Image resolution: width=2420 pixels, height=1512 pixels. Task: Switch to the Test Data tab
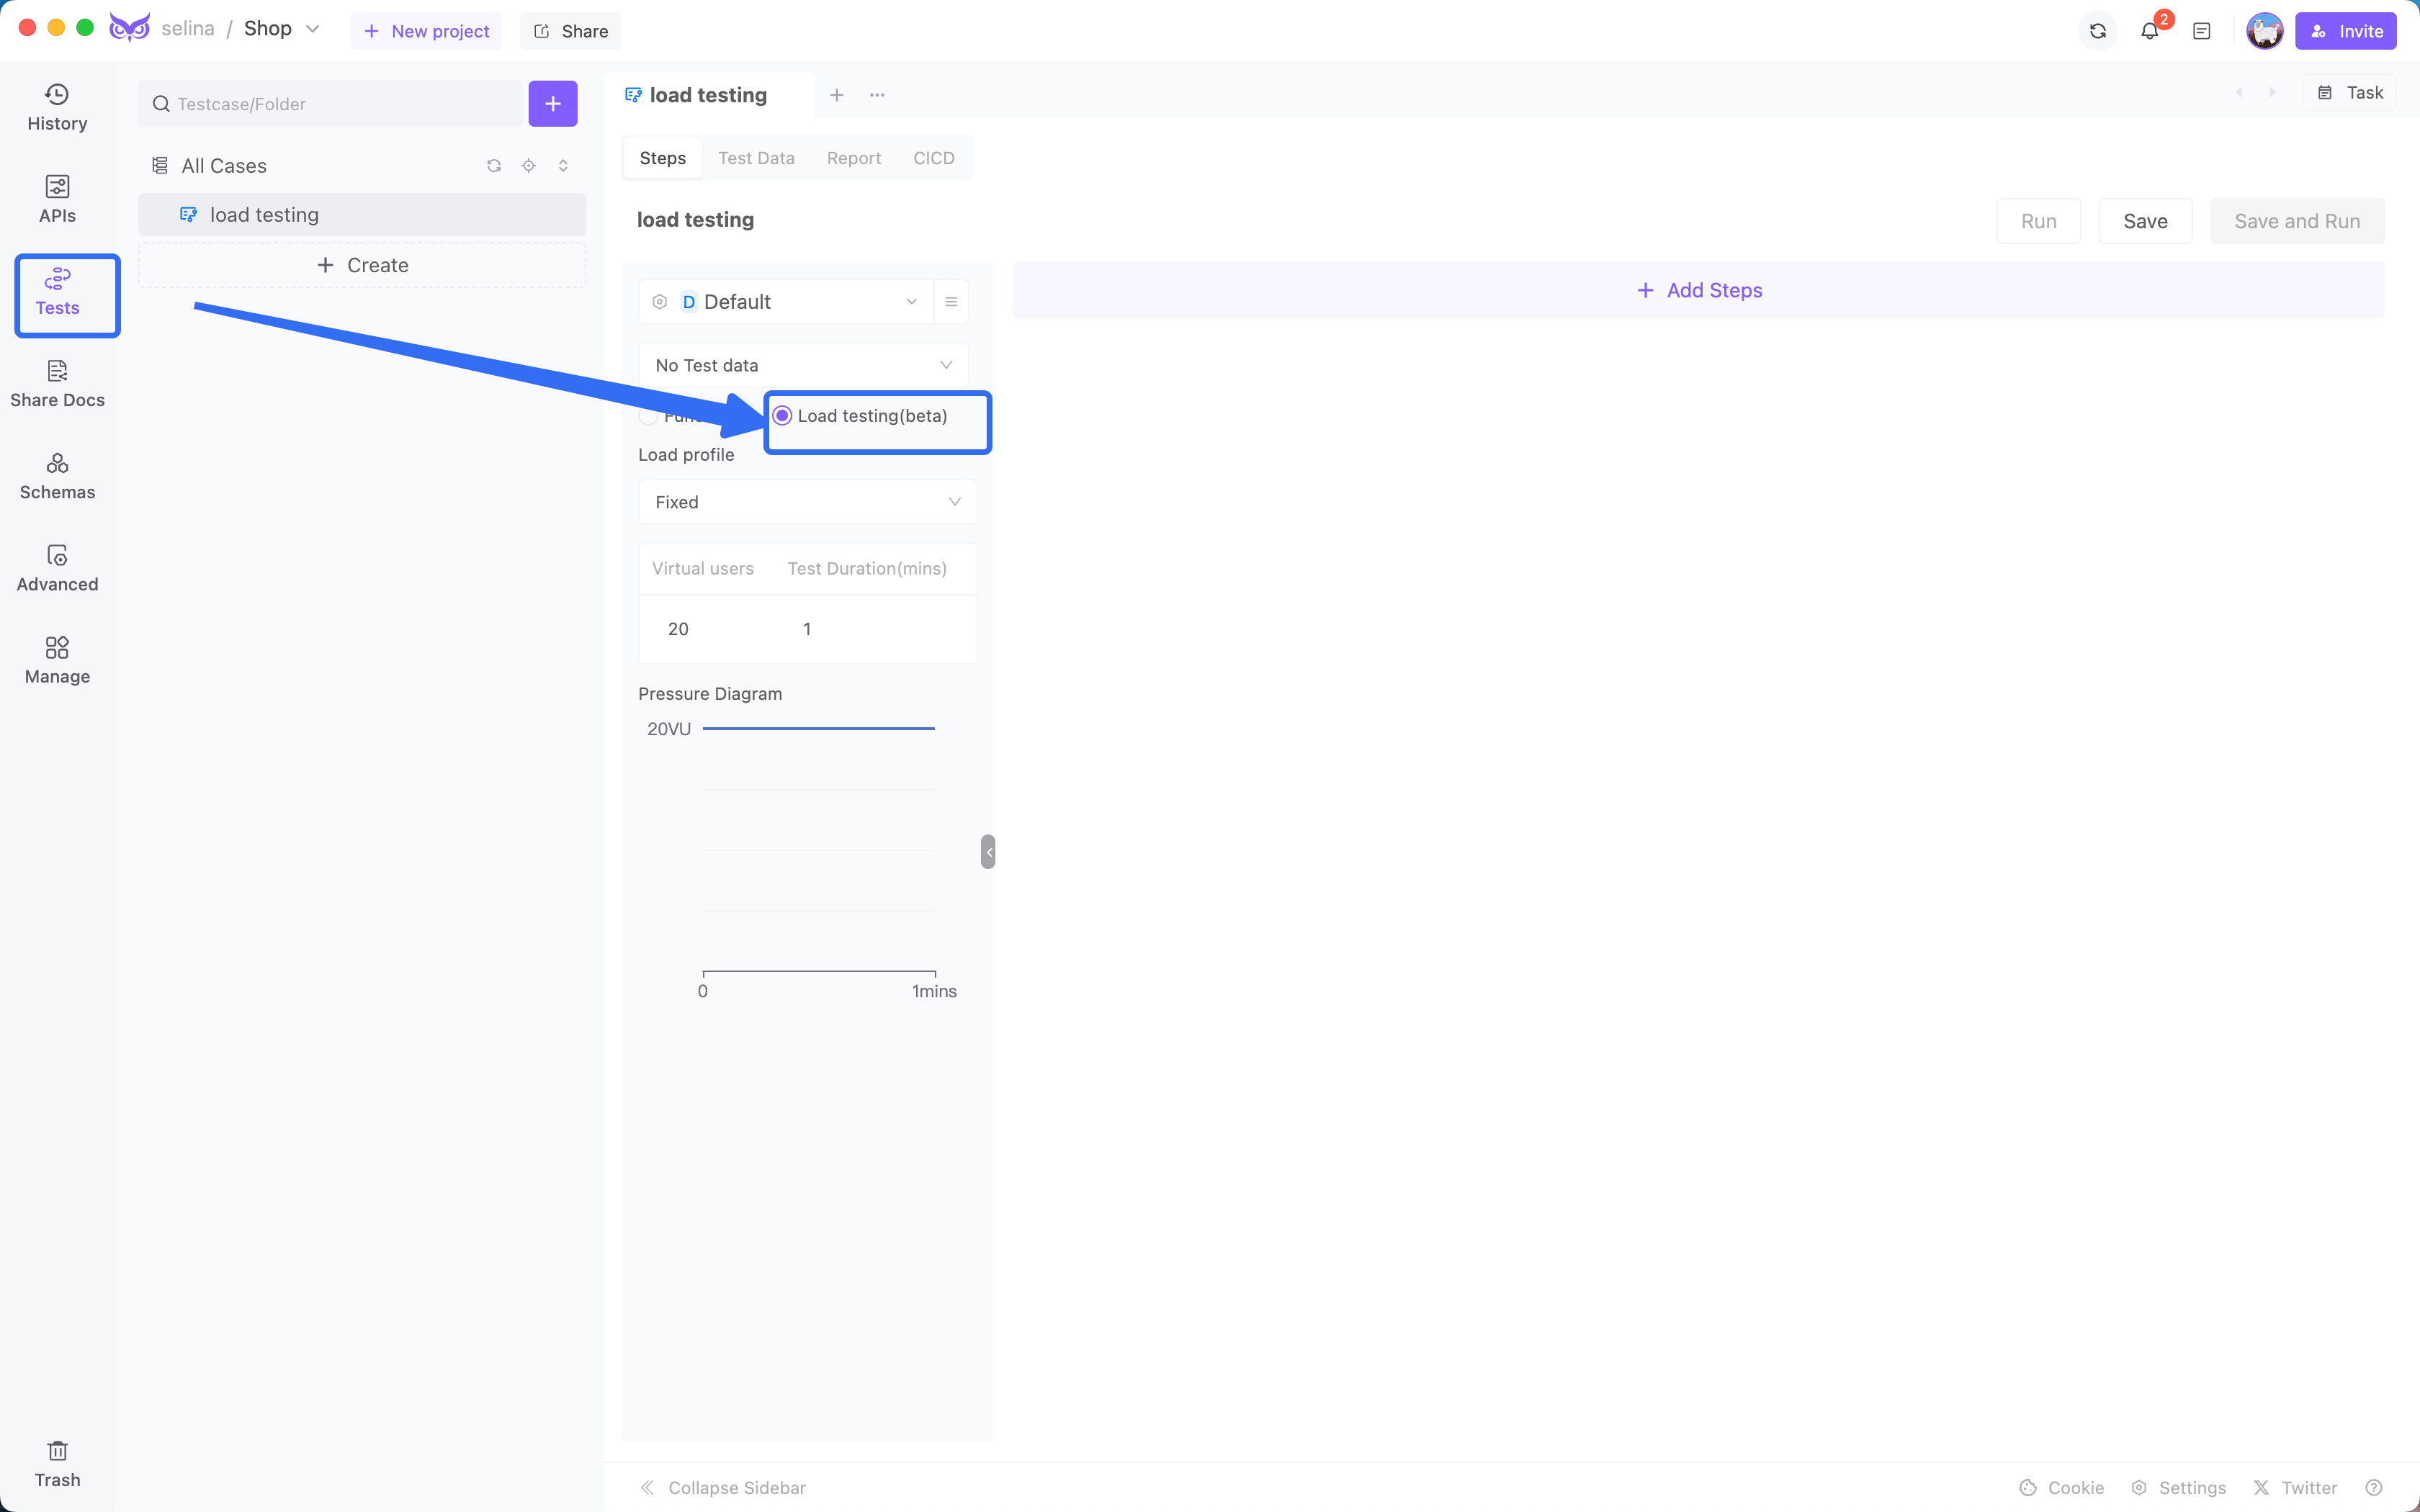[x=756, y=158]
